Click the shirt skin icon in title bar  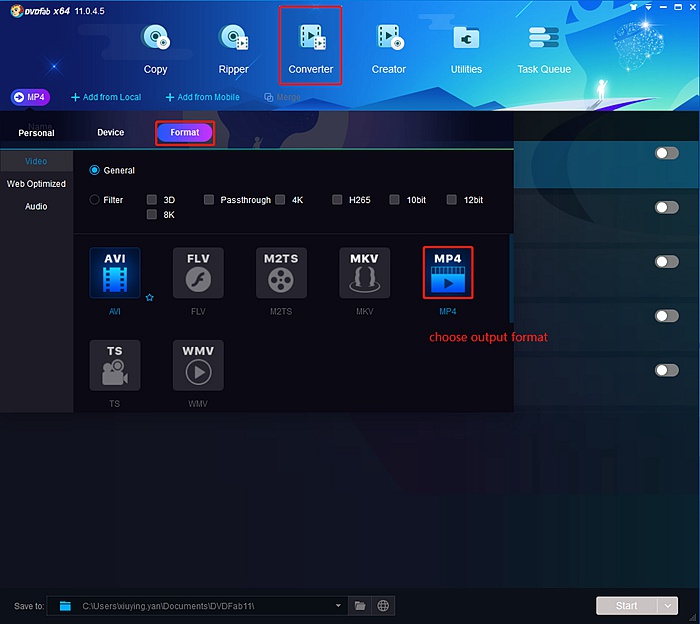pos(633,7)
